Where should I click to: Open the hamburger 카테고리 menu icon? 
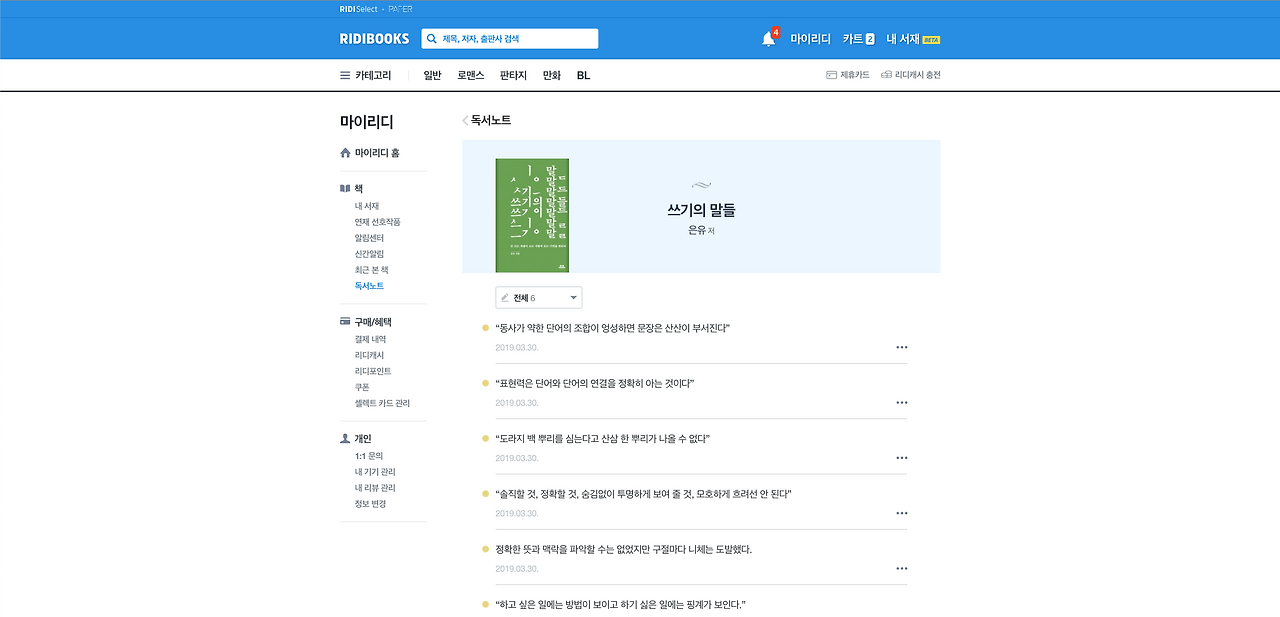345,75
